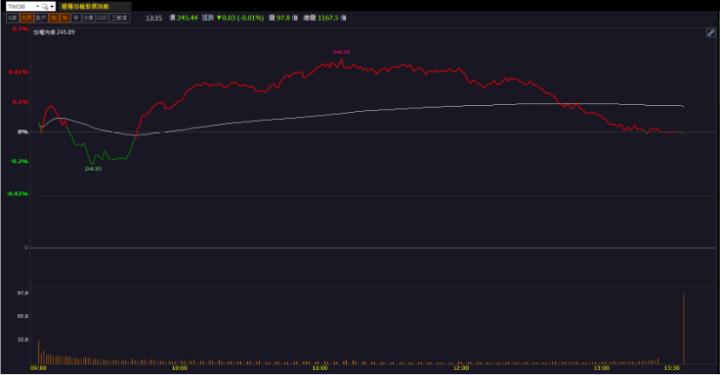Toggle the second highlighted orange toolbar button
This screenshot has height=375, width=720.
pyautogui.click(x=54, y=18)
